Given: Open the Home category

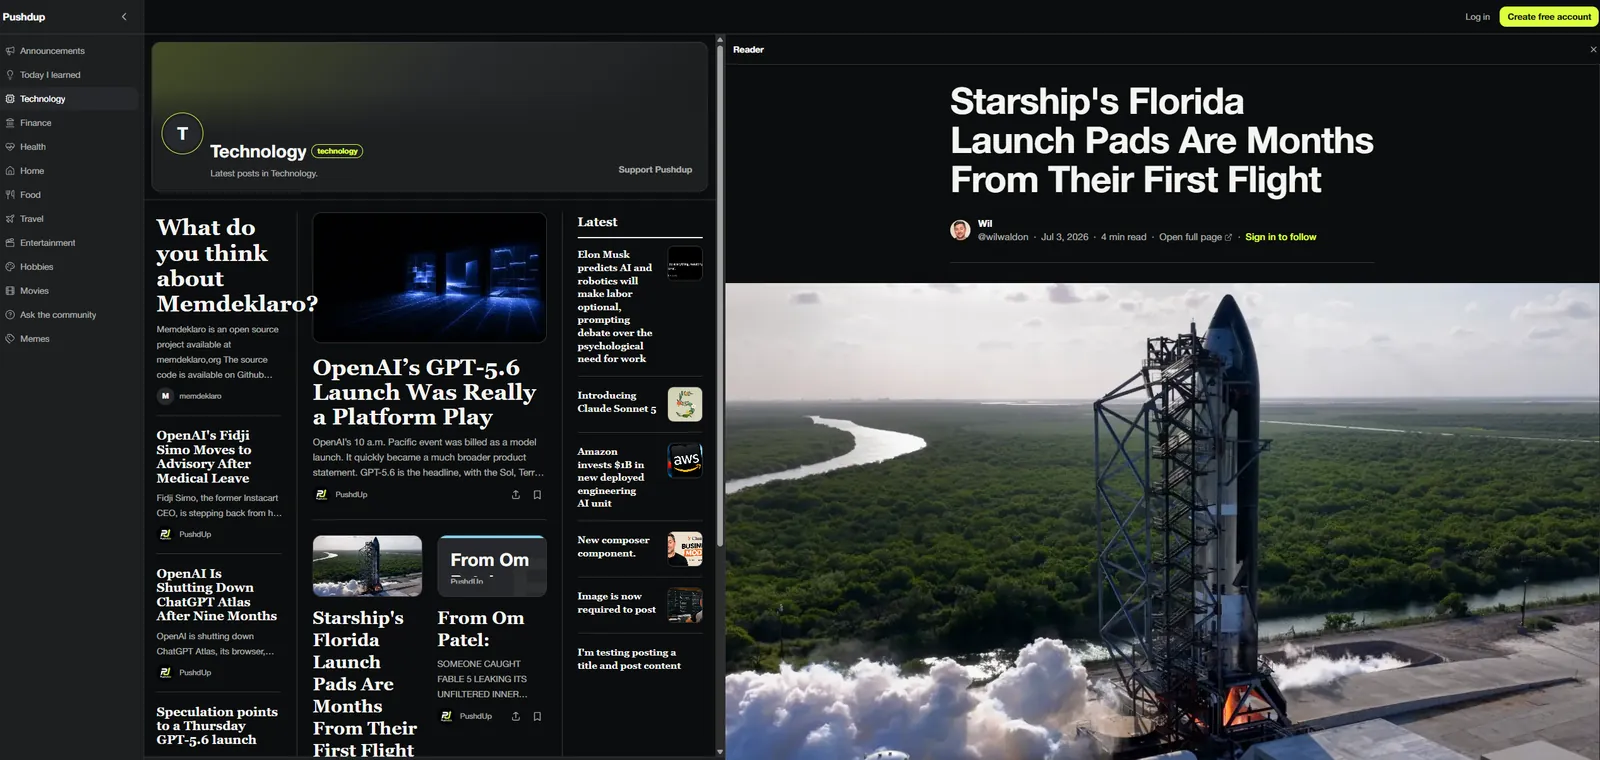Looking at the screenshot, I should (32, 171).
